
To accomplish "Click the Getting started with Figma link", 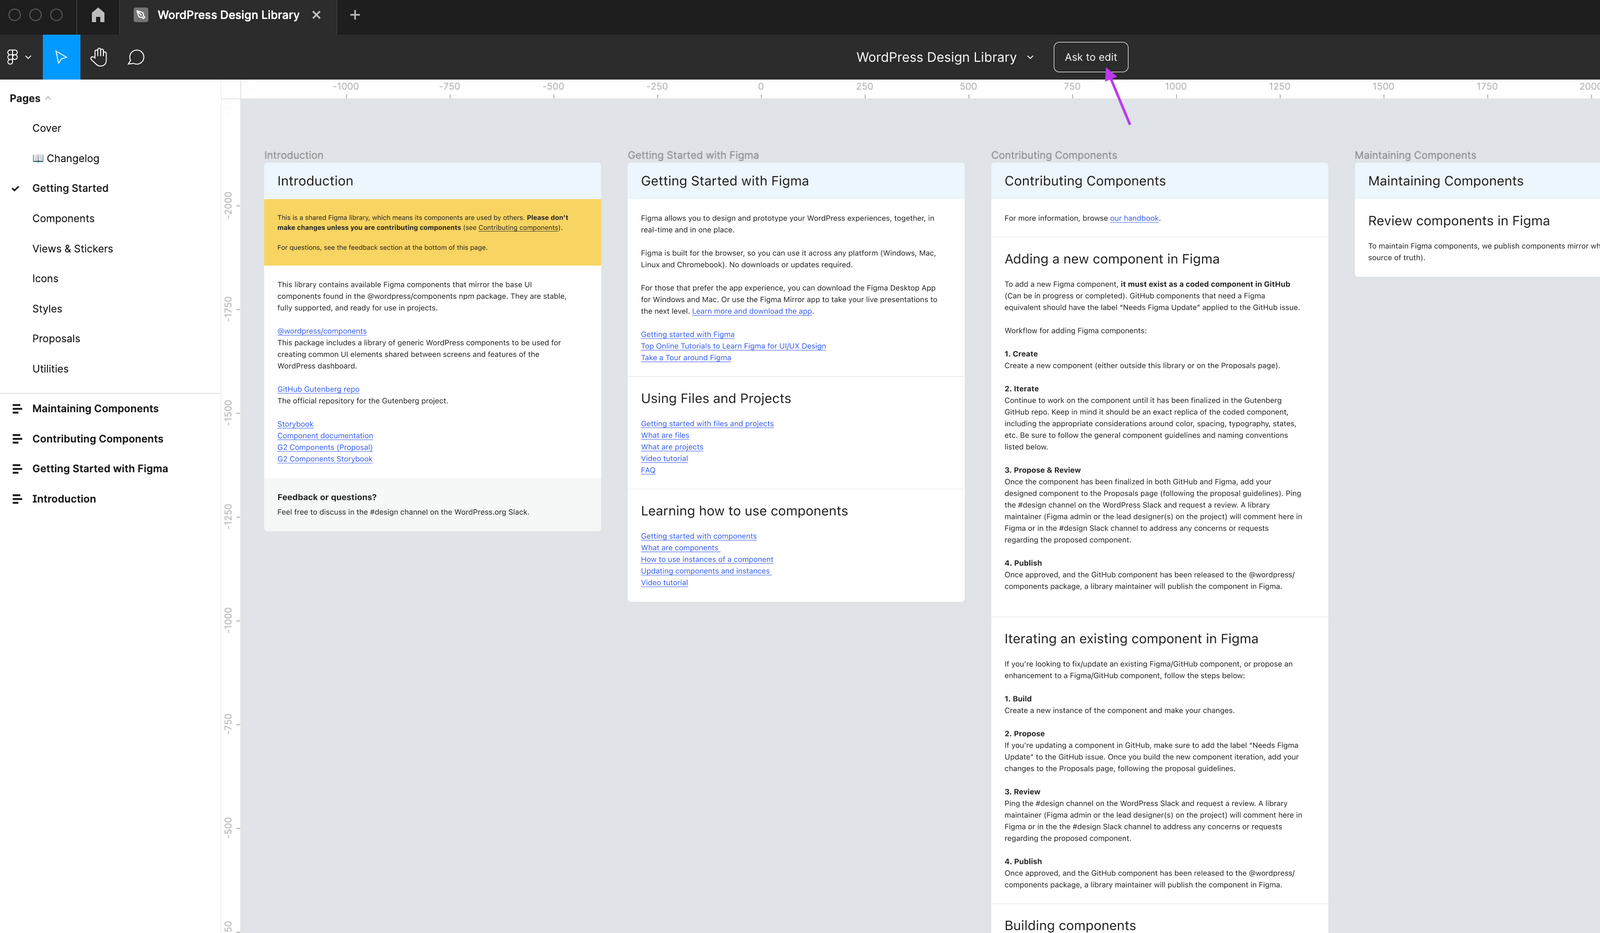I will point(687,334).
